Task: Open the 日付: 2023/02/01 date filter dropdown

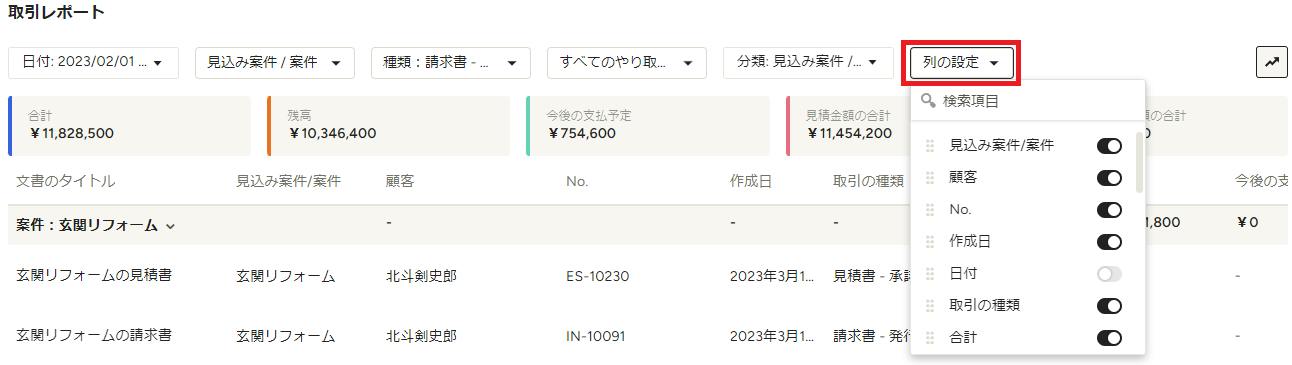Action: pyautogui.click(x=93, y=62)
